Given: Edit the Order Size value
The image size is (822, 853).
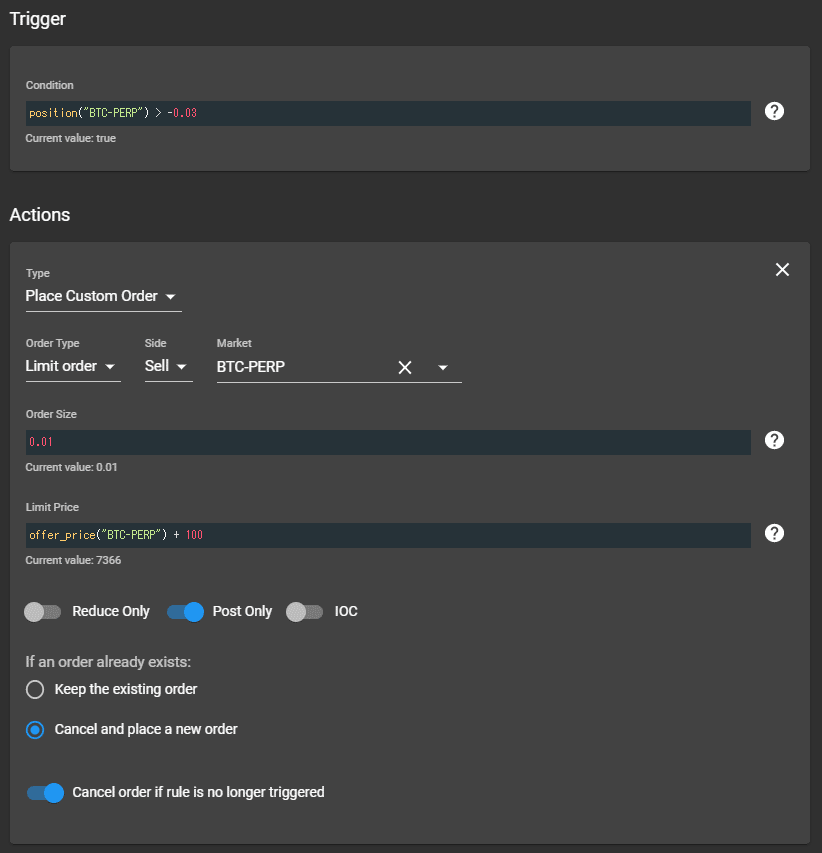Looking at the screenshot, I should [x=388, y=441].
